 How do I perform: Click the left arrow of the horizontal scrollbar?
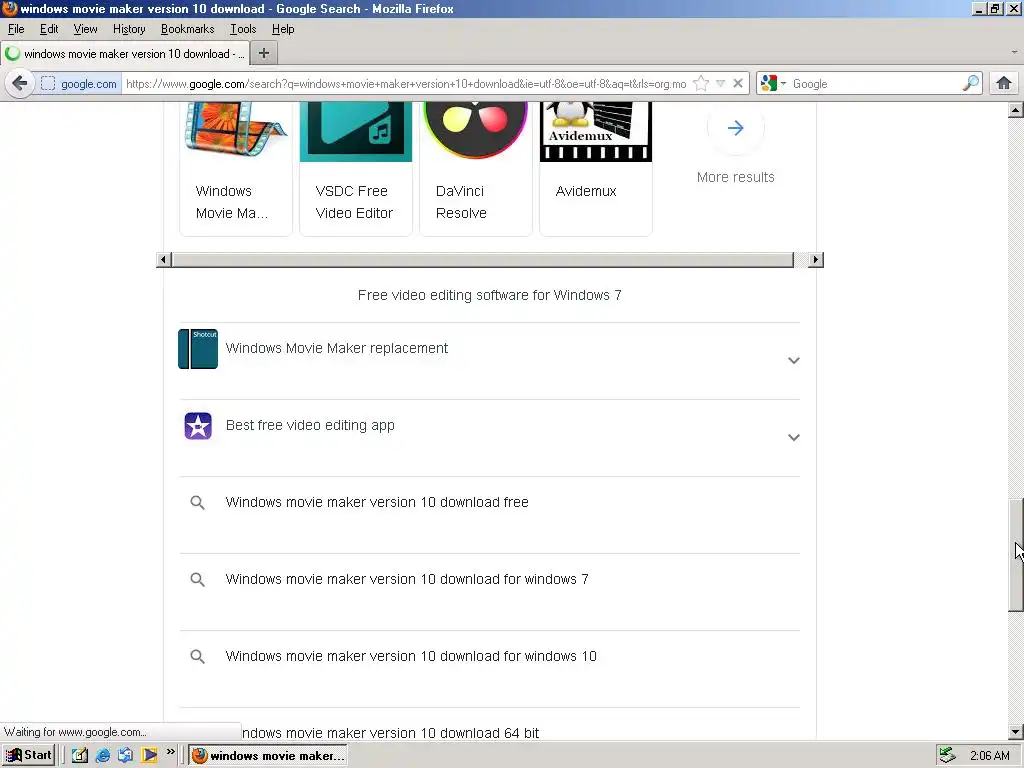165,260
